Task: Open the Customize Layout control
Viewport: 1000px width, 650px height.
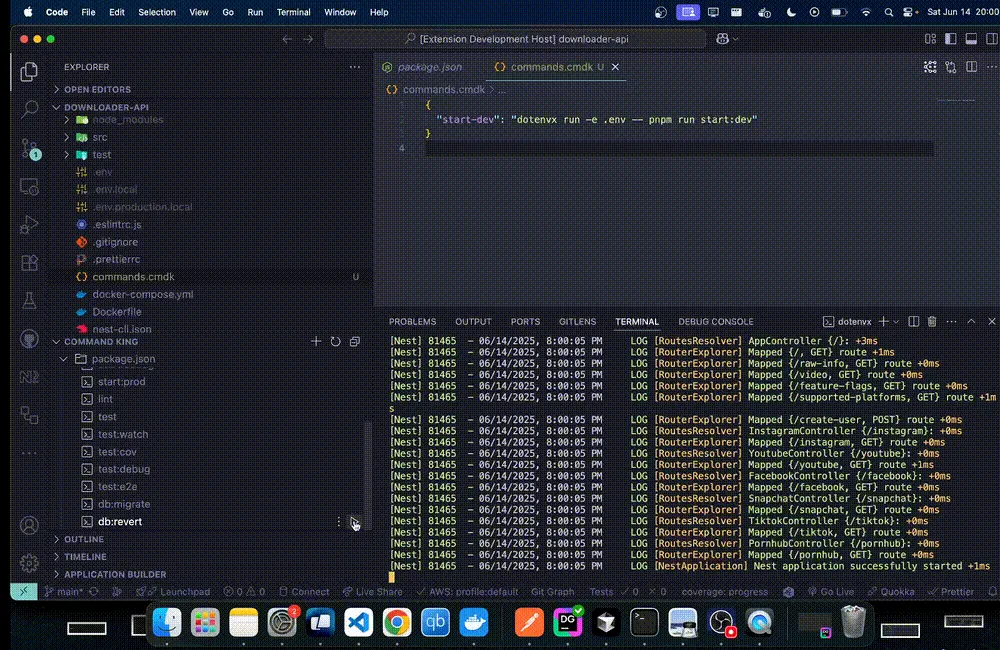Action: point(930,39)
